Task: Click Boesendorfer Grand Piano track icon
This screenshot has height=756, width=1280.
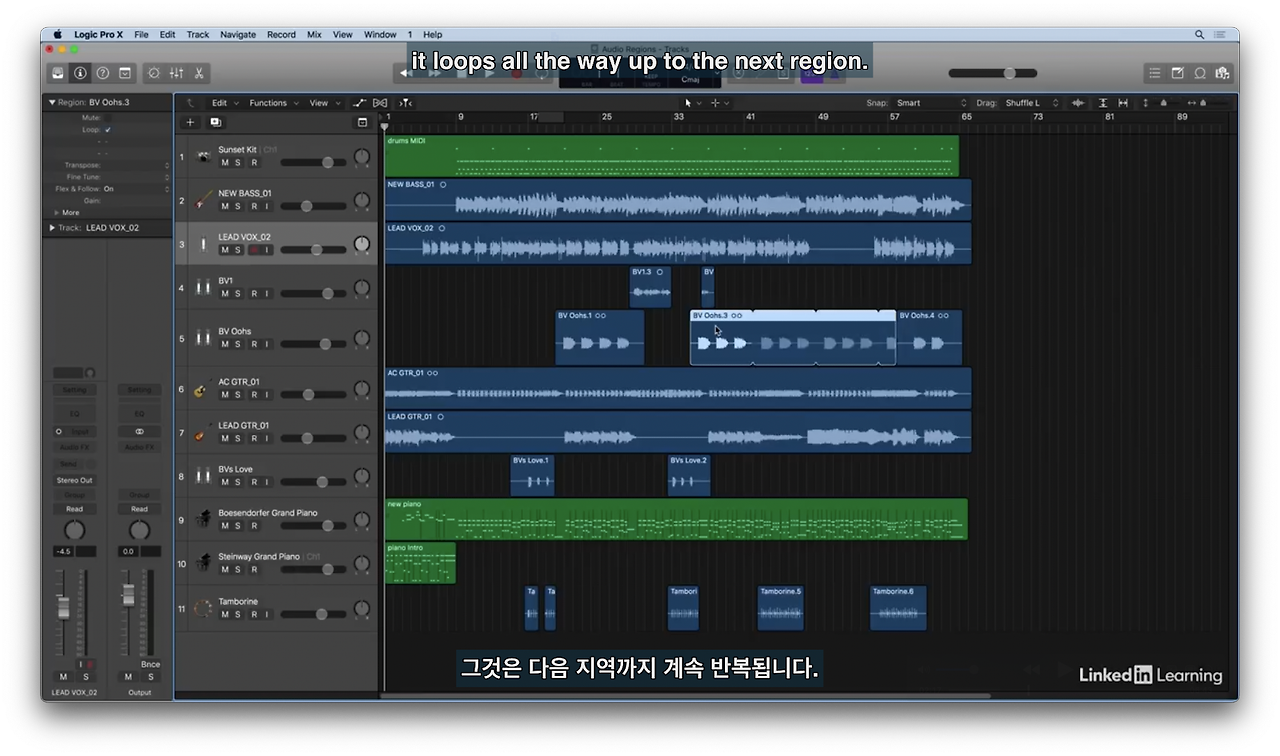Action: click(x=203, y=520)
